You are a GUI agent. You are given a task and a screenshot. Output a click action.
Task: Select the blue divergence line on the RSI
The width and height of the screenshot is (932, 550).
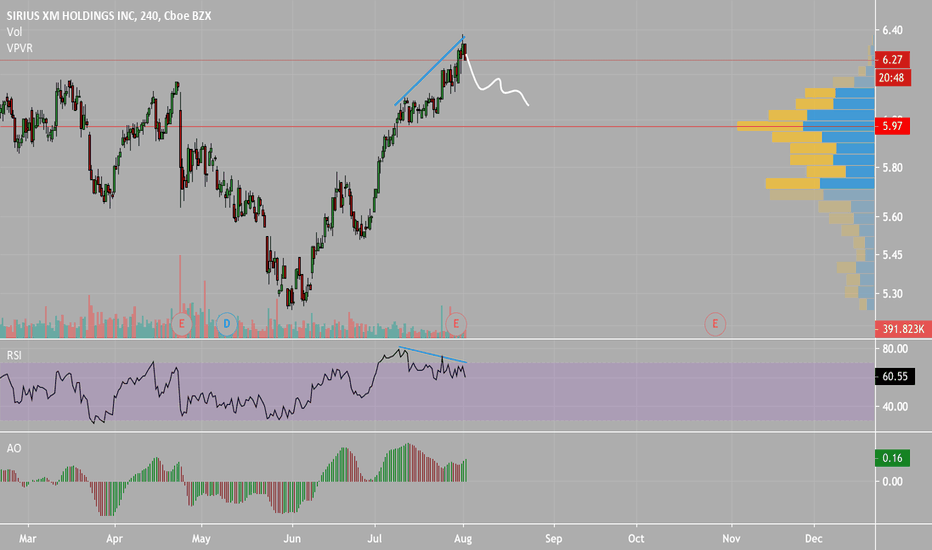point(433,354)
